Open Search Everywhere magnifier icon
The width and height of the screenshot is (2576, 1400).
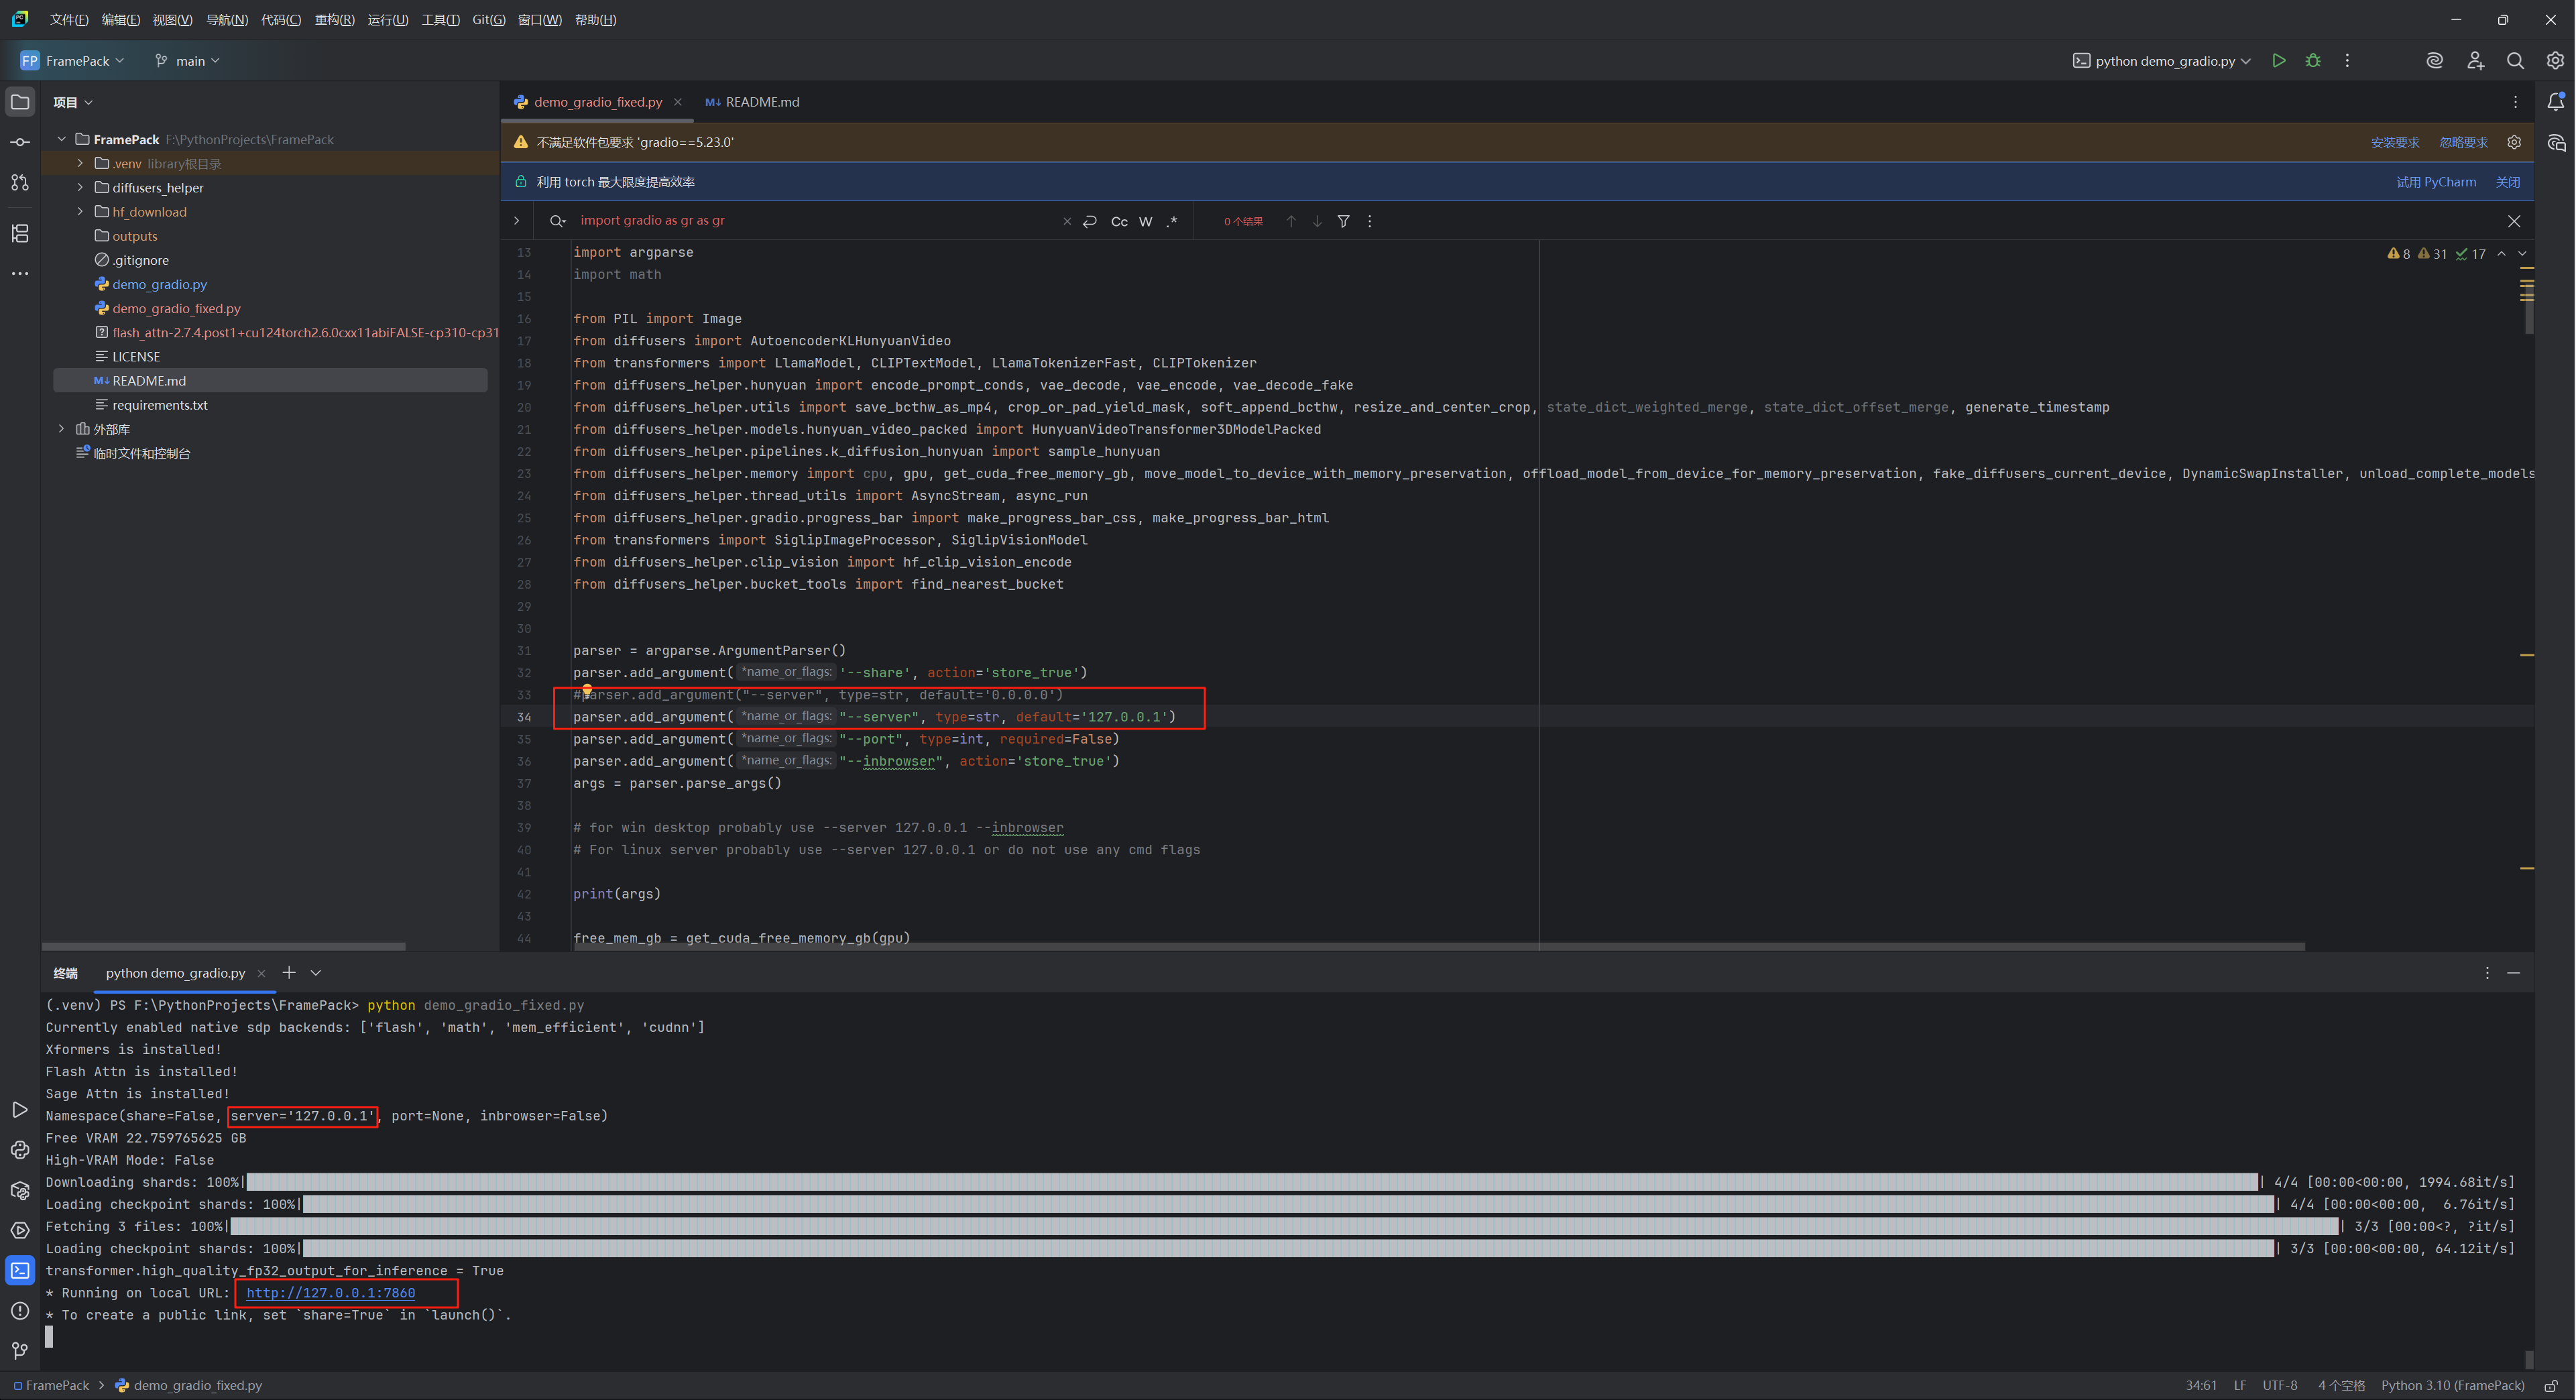[2515, 61]
